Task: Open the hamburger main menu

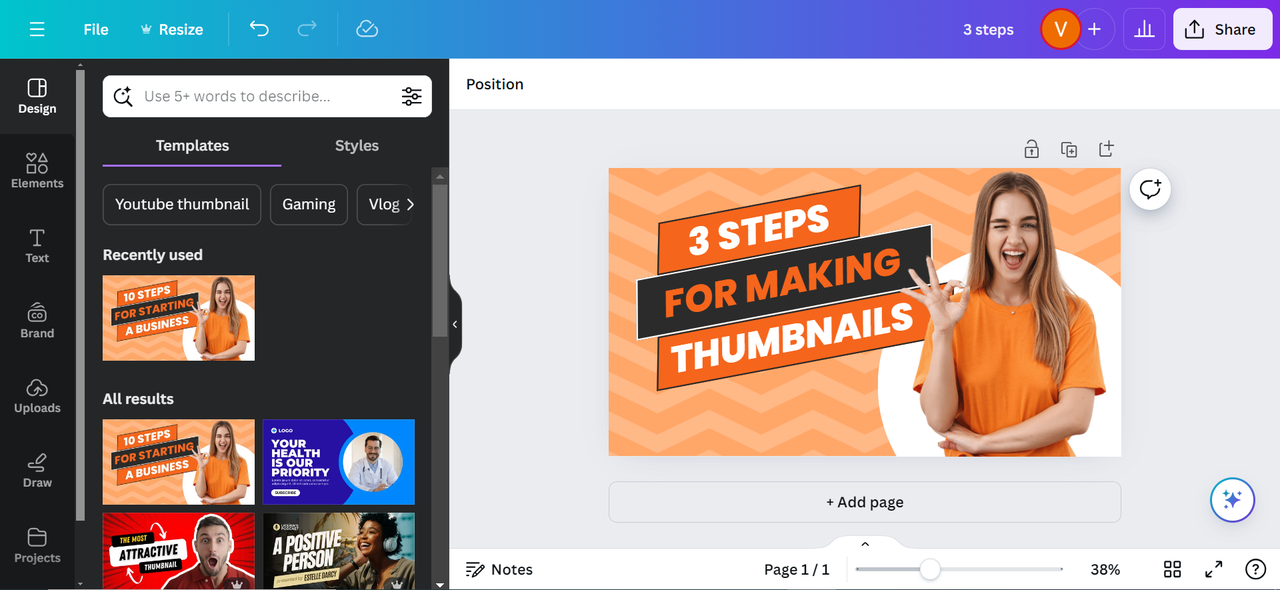Action: click(x=37, y=29)
